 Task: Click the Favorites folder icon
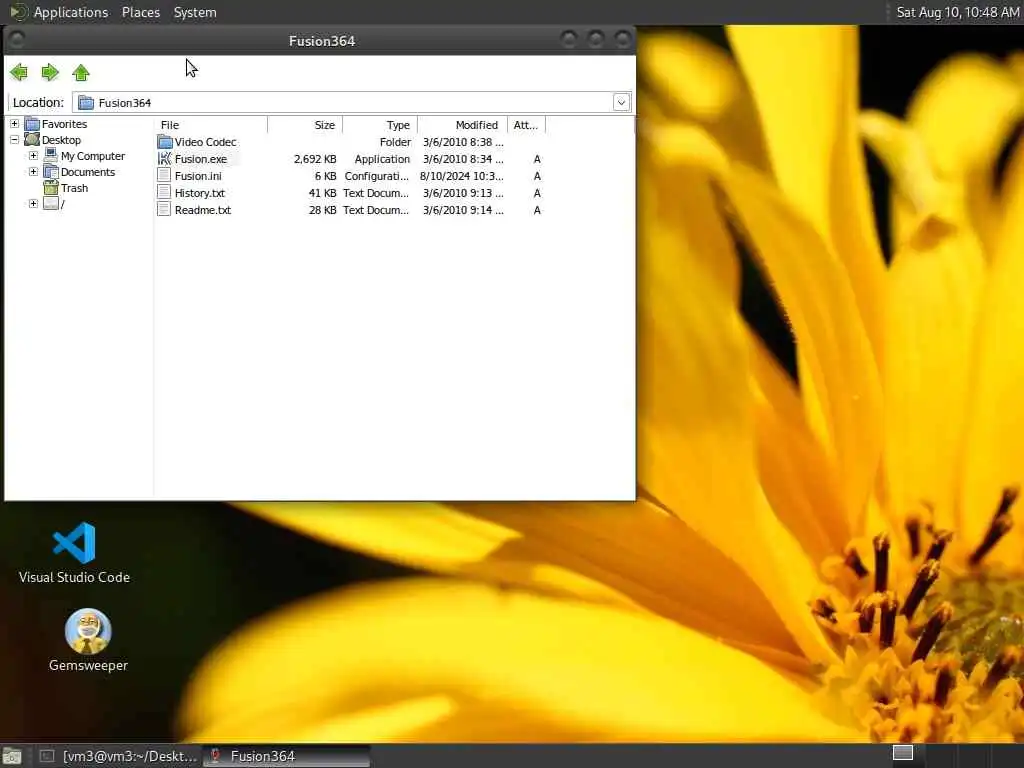tap(32, 123)
